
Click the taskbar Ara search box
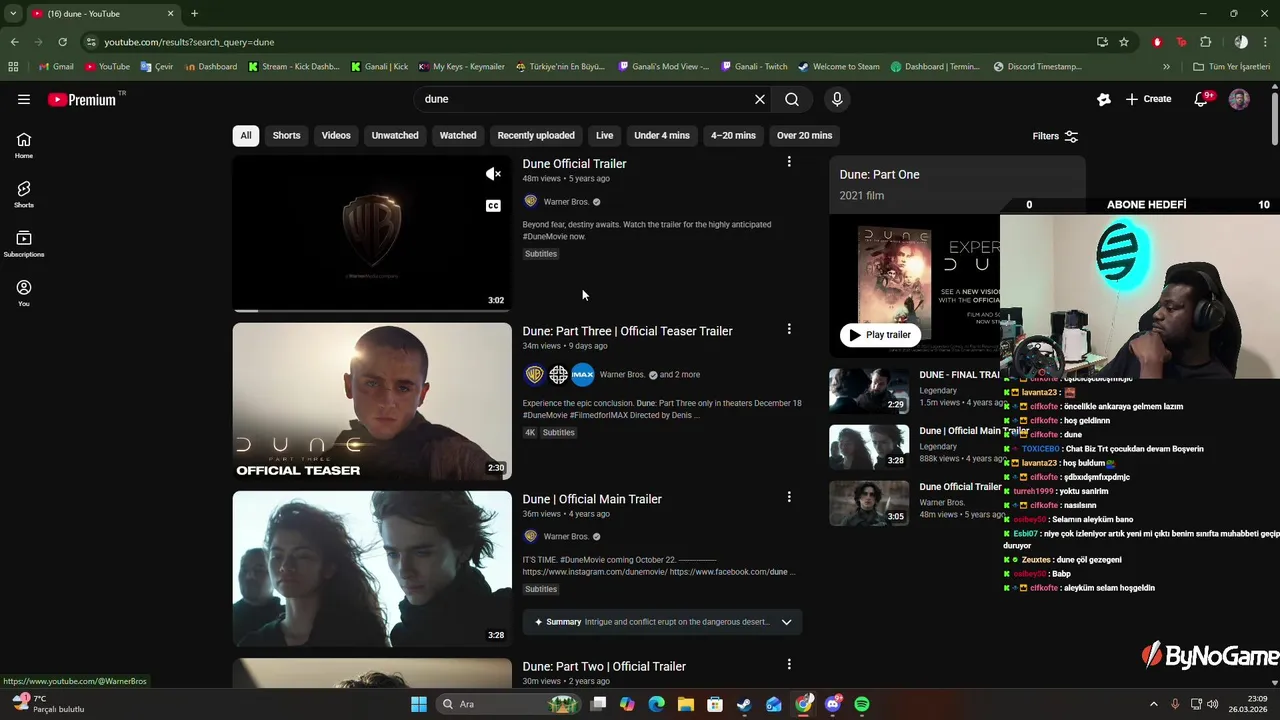click(x=510, y=704)
